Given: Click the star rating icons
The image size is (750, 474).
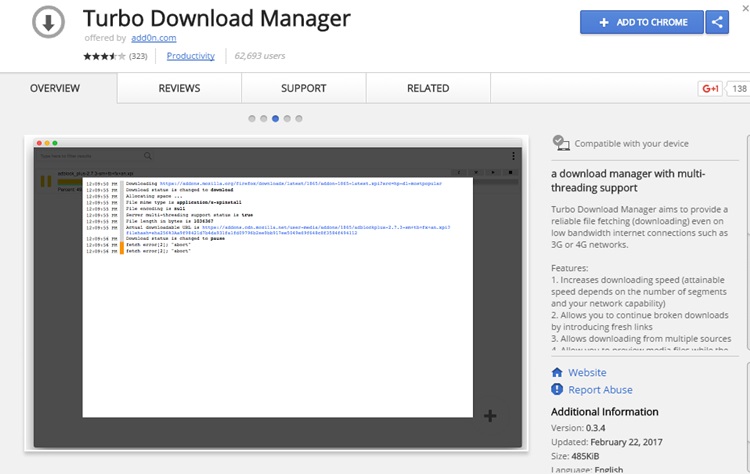Looking at the screenshot, I should tap(104, 56).
